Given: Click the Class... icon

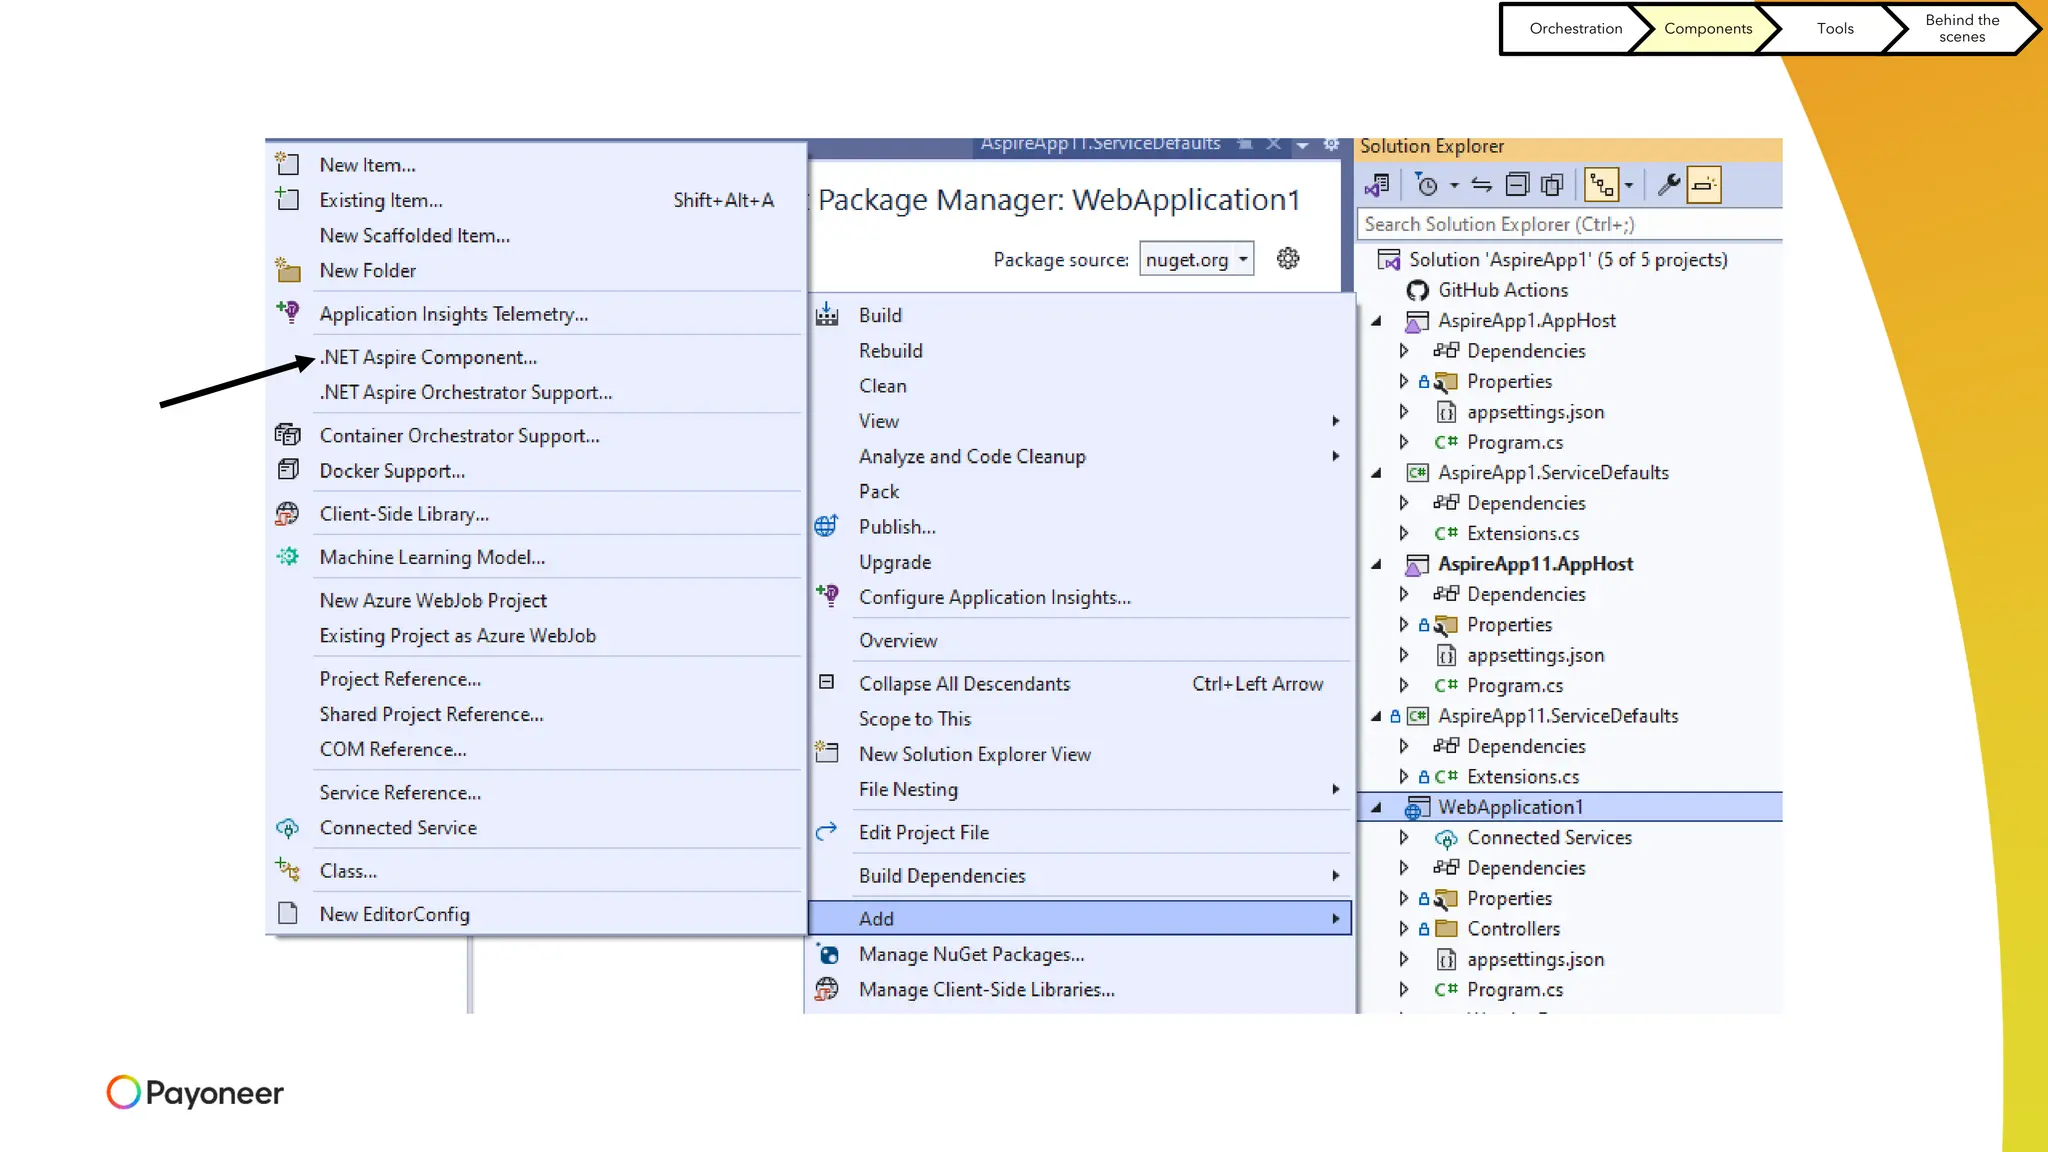Looking at the screenshot, I should [288, 871].
